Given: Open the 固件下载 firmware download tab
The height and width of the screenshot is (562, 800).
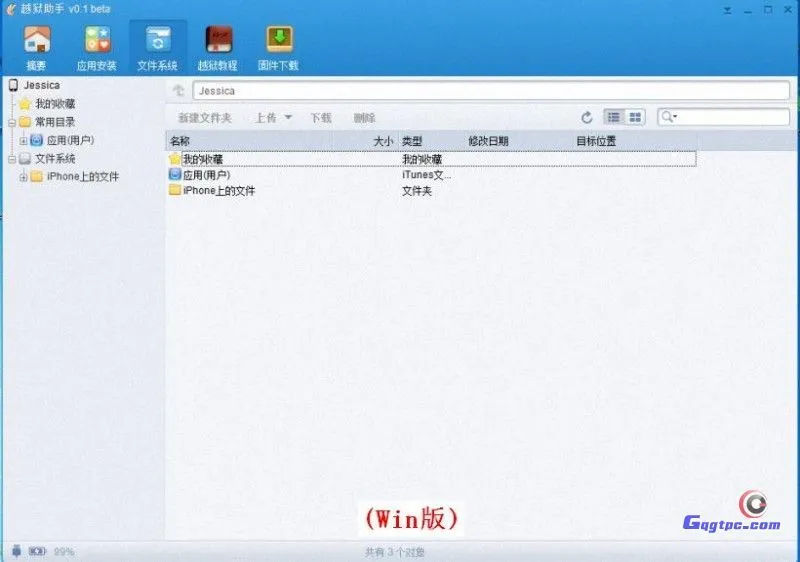Looking at the screenshot, I should (279, 47).
